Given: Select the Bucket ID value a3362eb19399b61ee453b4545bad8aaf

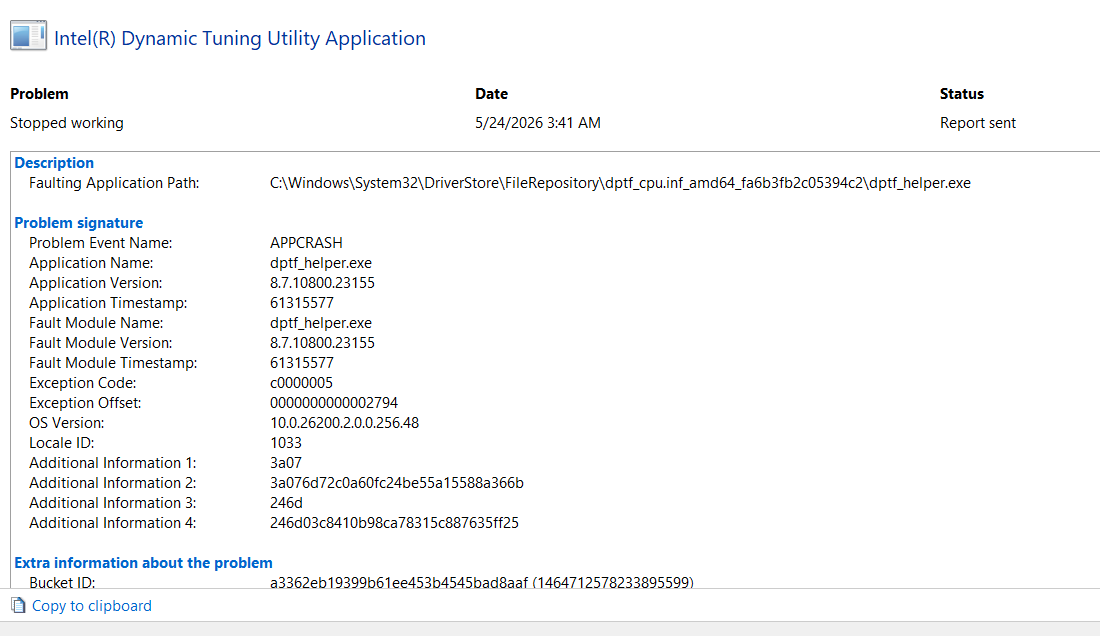Looking at the screenshot, I should [x=399, y=582].
